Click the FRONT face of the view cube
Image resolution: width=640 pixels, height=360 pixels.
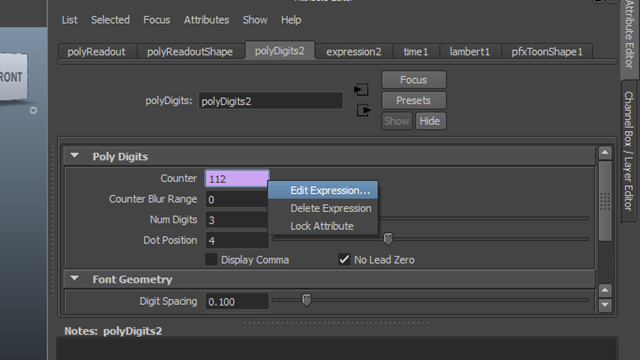[13, 77]
